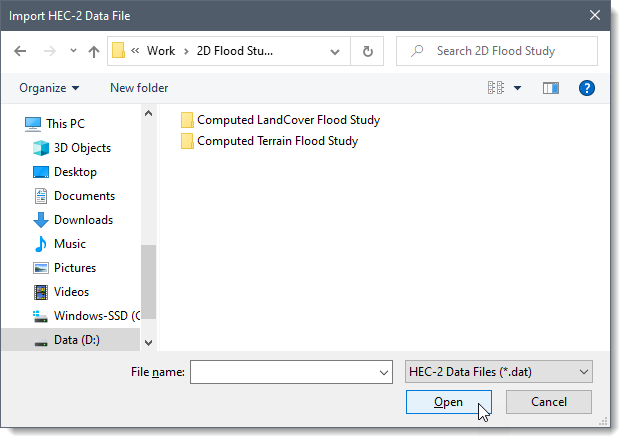The height and width of the screenshot is (440, 624).
Task: Go back using the left arrow
Action: point(20,51)
